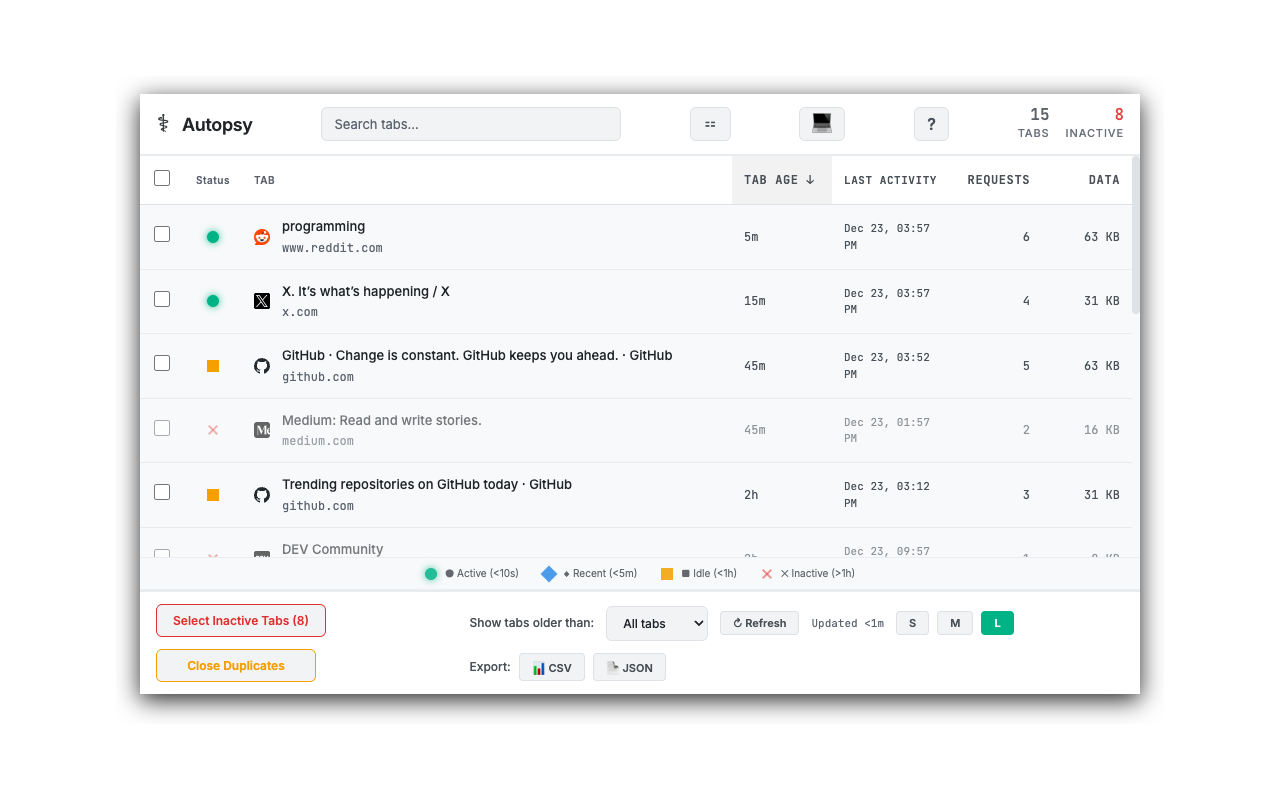The image size is (1280, 800).
Task: Click the Close Duplicates button
Action: 235,665
